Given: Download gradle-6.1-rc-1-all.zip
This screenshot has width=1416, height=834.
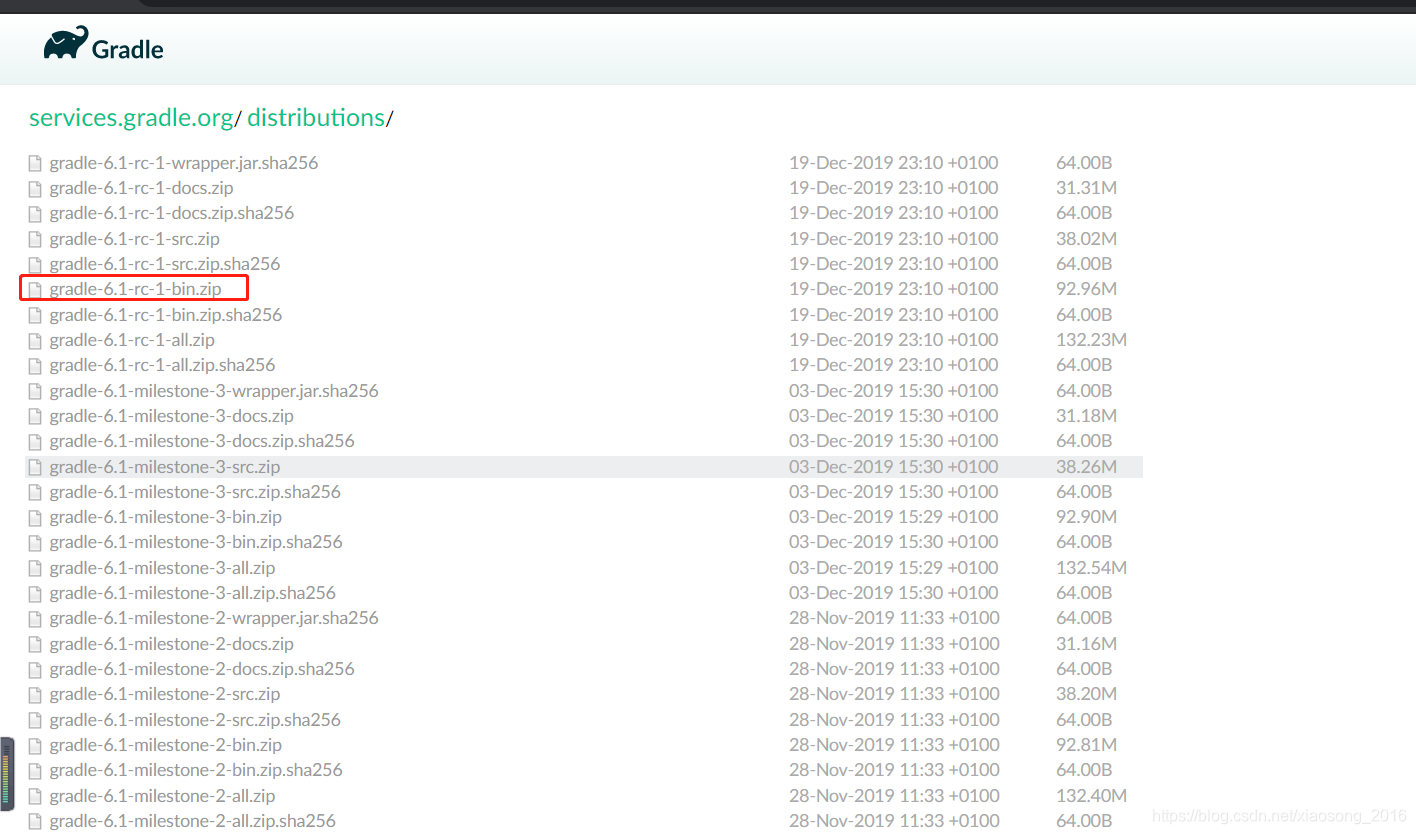Looking at the screenshot, I should coord(132,340).
